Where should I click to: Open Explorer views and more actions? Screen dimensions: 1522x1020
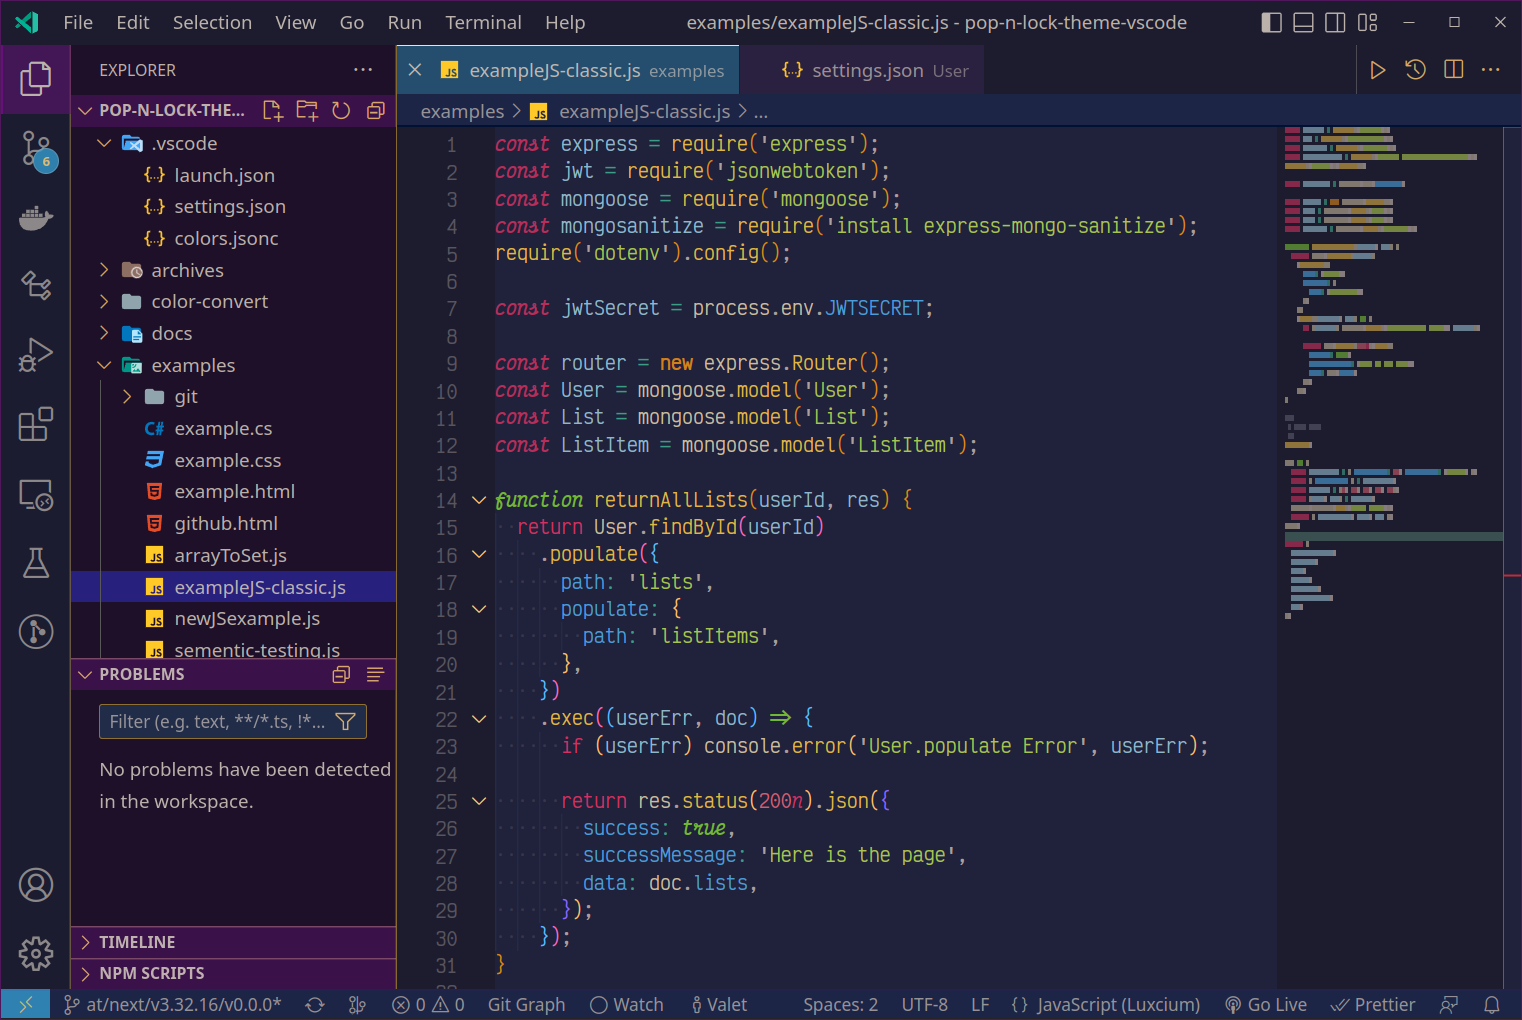363,70
